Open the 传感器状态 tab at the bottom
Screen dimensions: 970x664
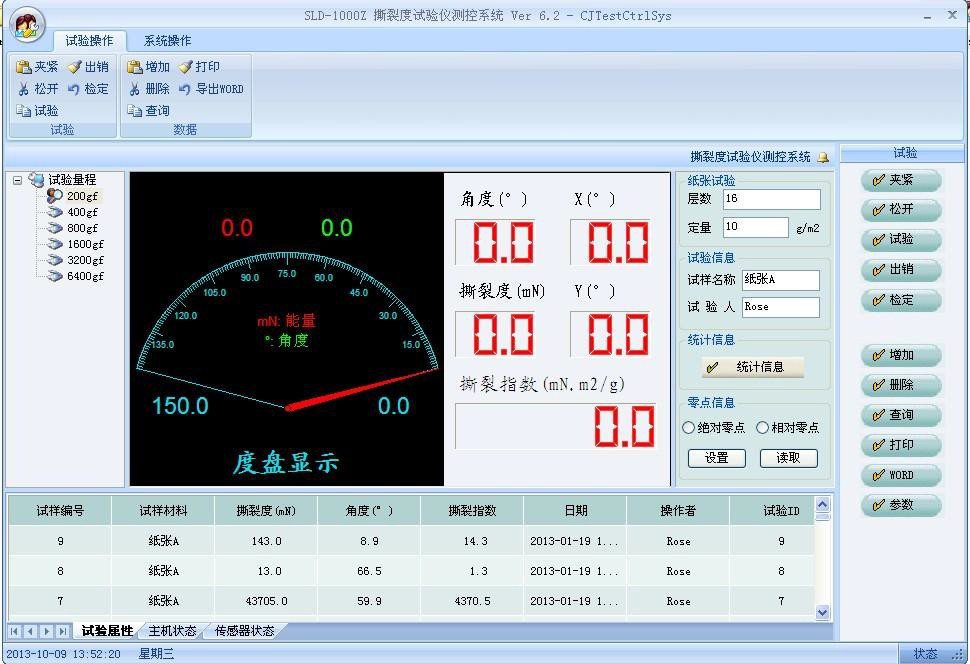click(x=243, y=631)
